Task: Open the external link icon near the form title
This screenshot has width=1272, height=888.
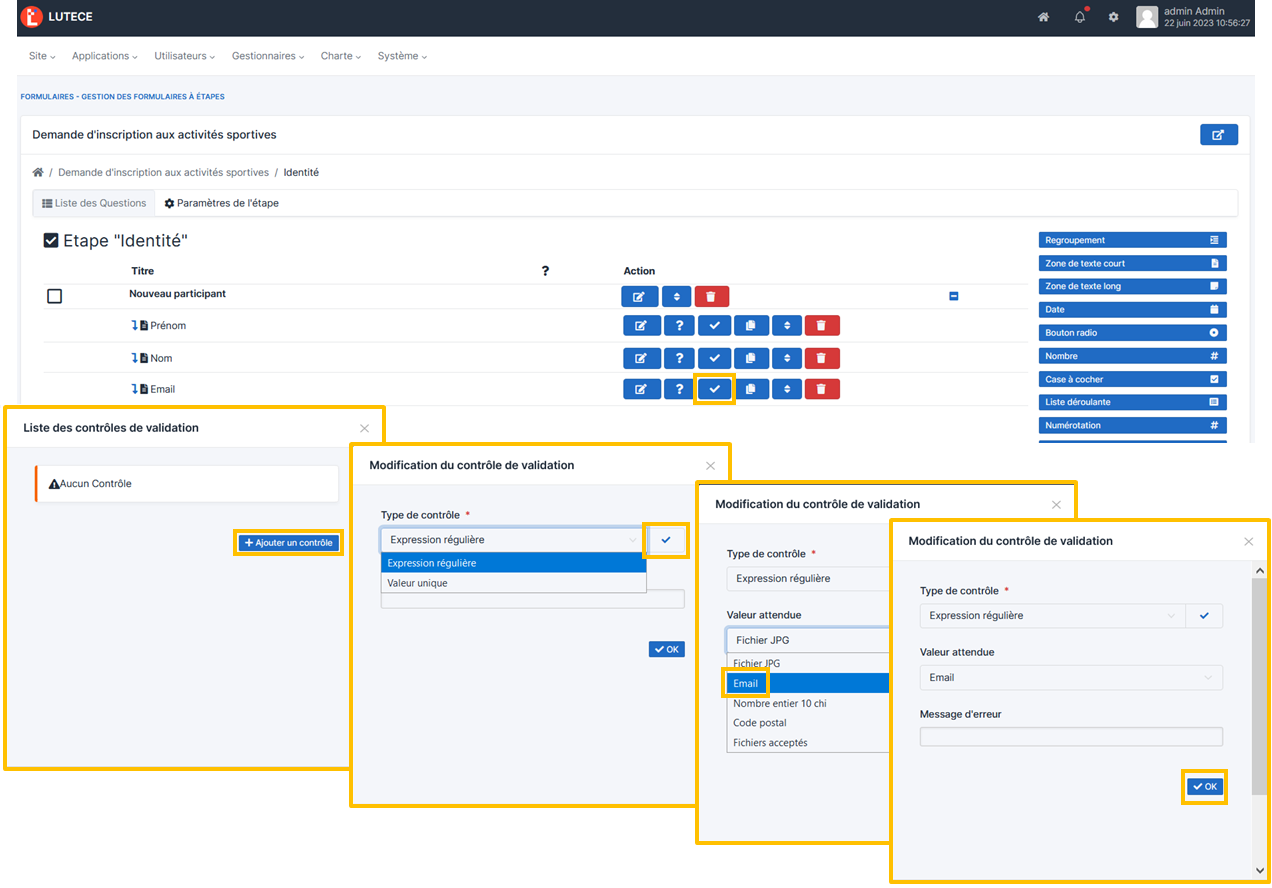Action: pos(1218,134)
